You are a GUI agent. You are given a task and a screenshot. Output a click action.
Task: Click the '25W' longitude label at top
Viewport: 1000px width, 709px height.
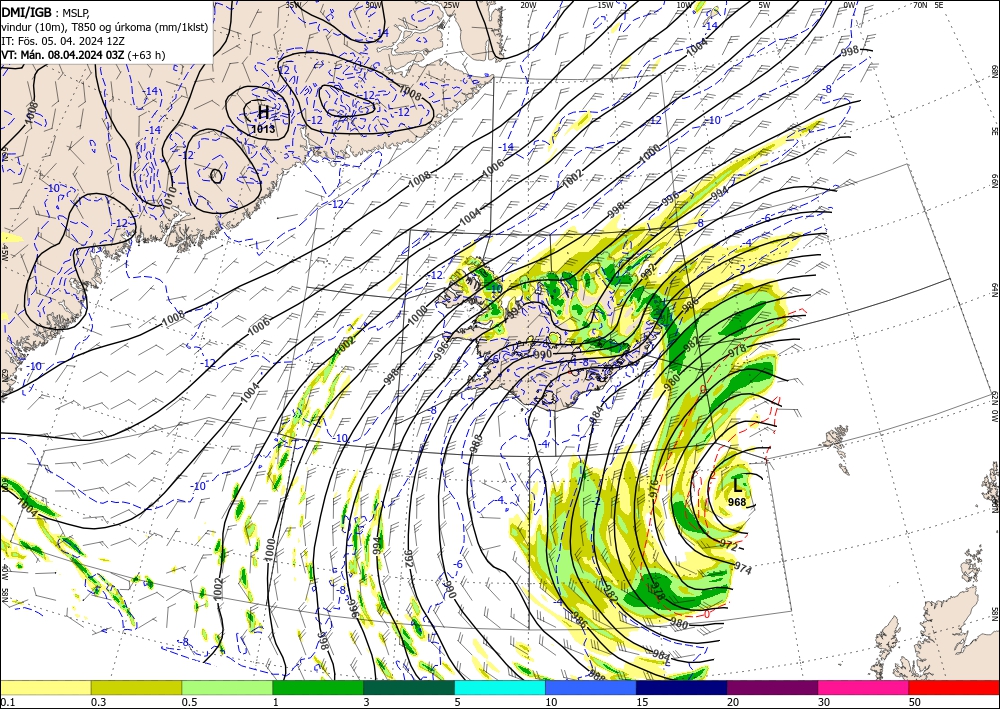tap(451, 5)
